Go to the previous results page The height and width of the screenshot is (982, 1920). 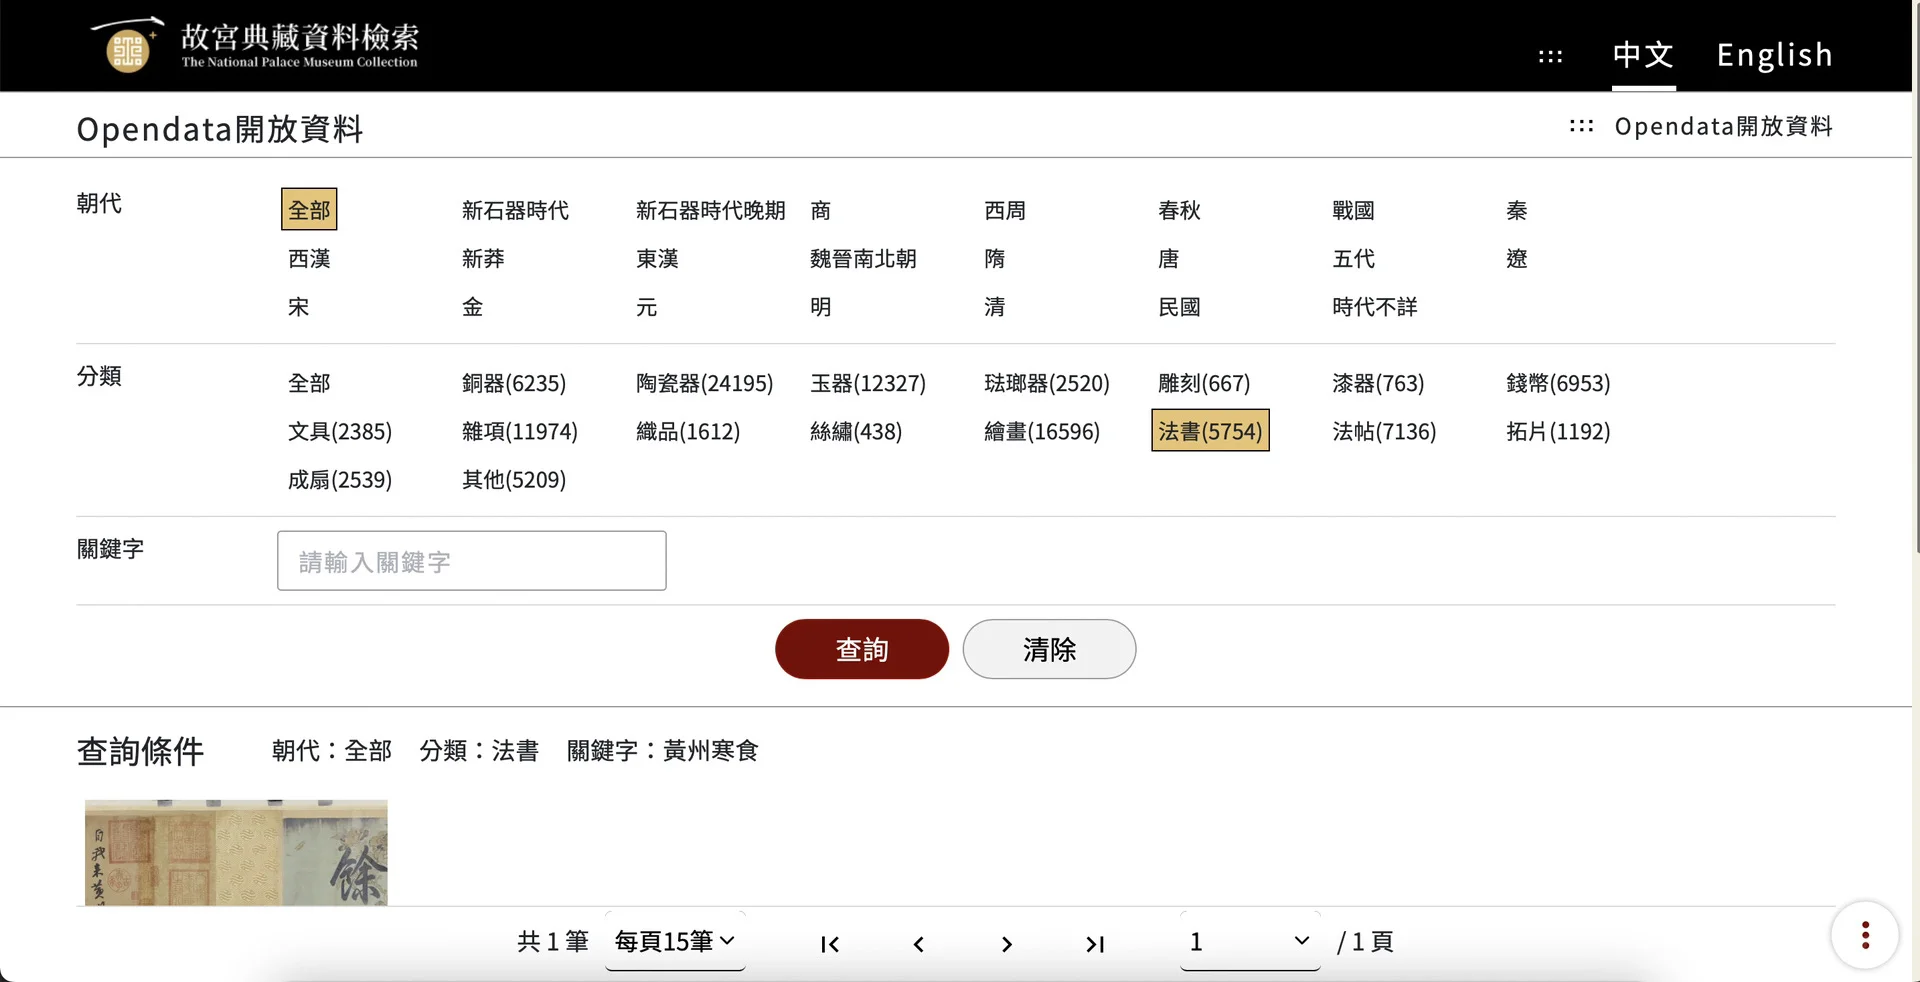pos(918,944)
